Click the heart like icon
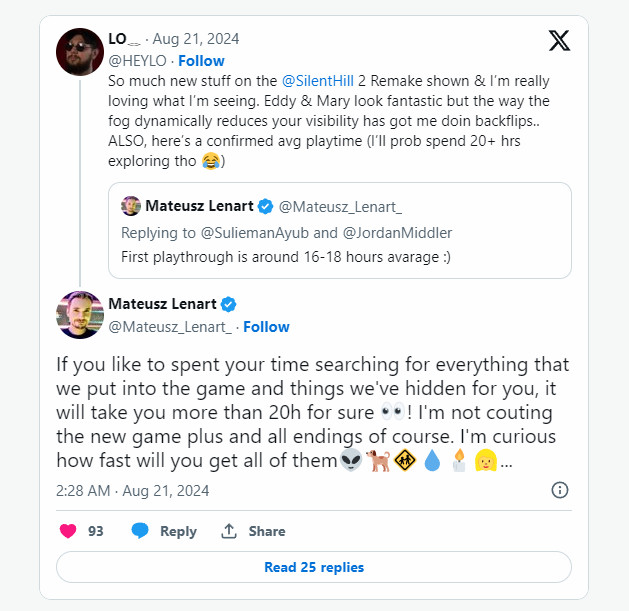Viewport: 629px width, 611px height. [x=68, y=531]
